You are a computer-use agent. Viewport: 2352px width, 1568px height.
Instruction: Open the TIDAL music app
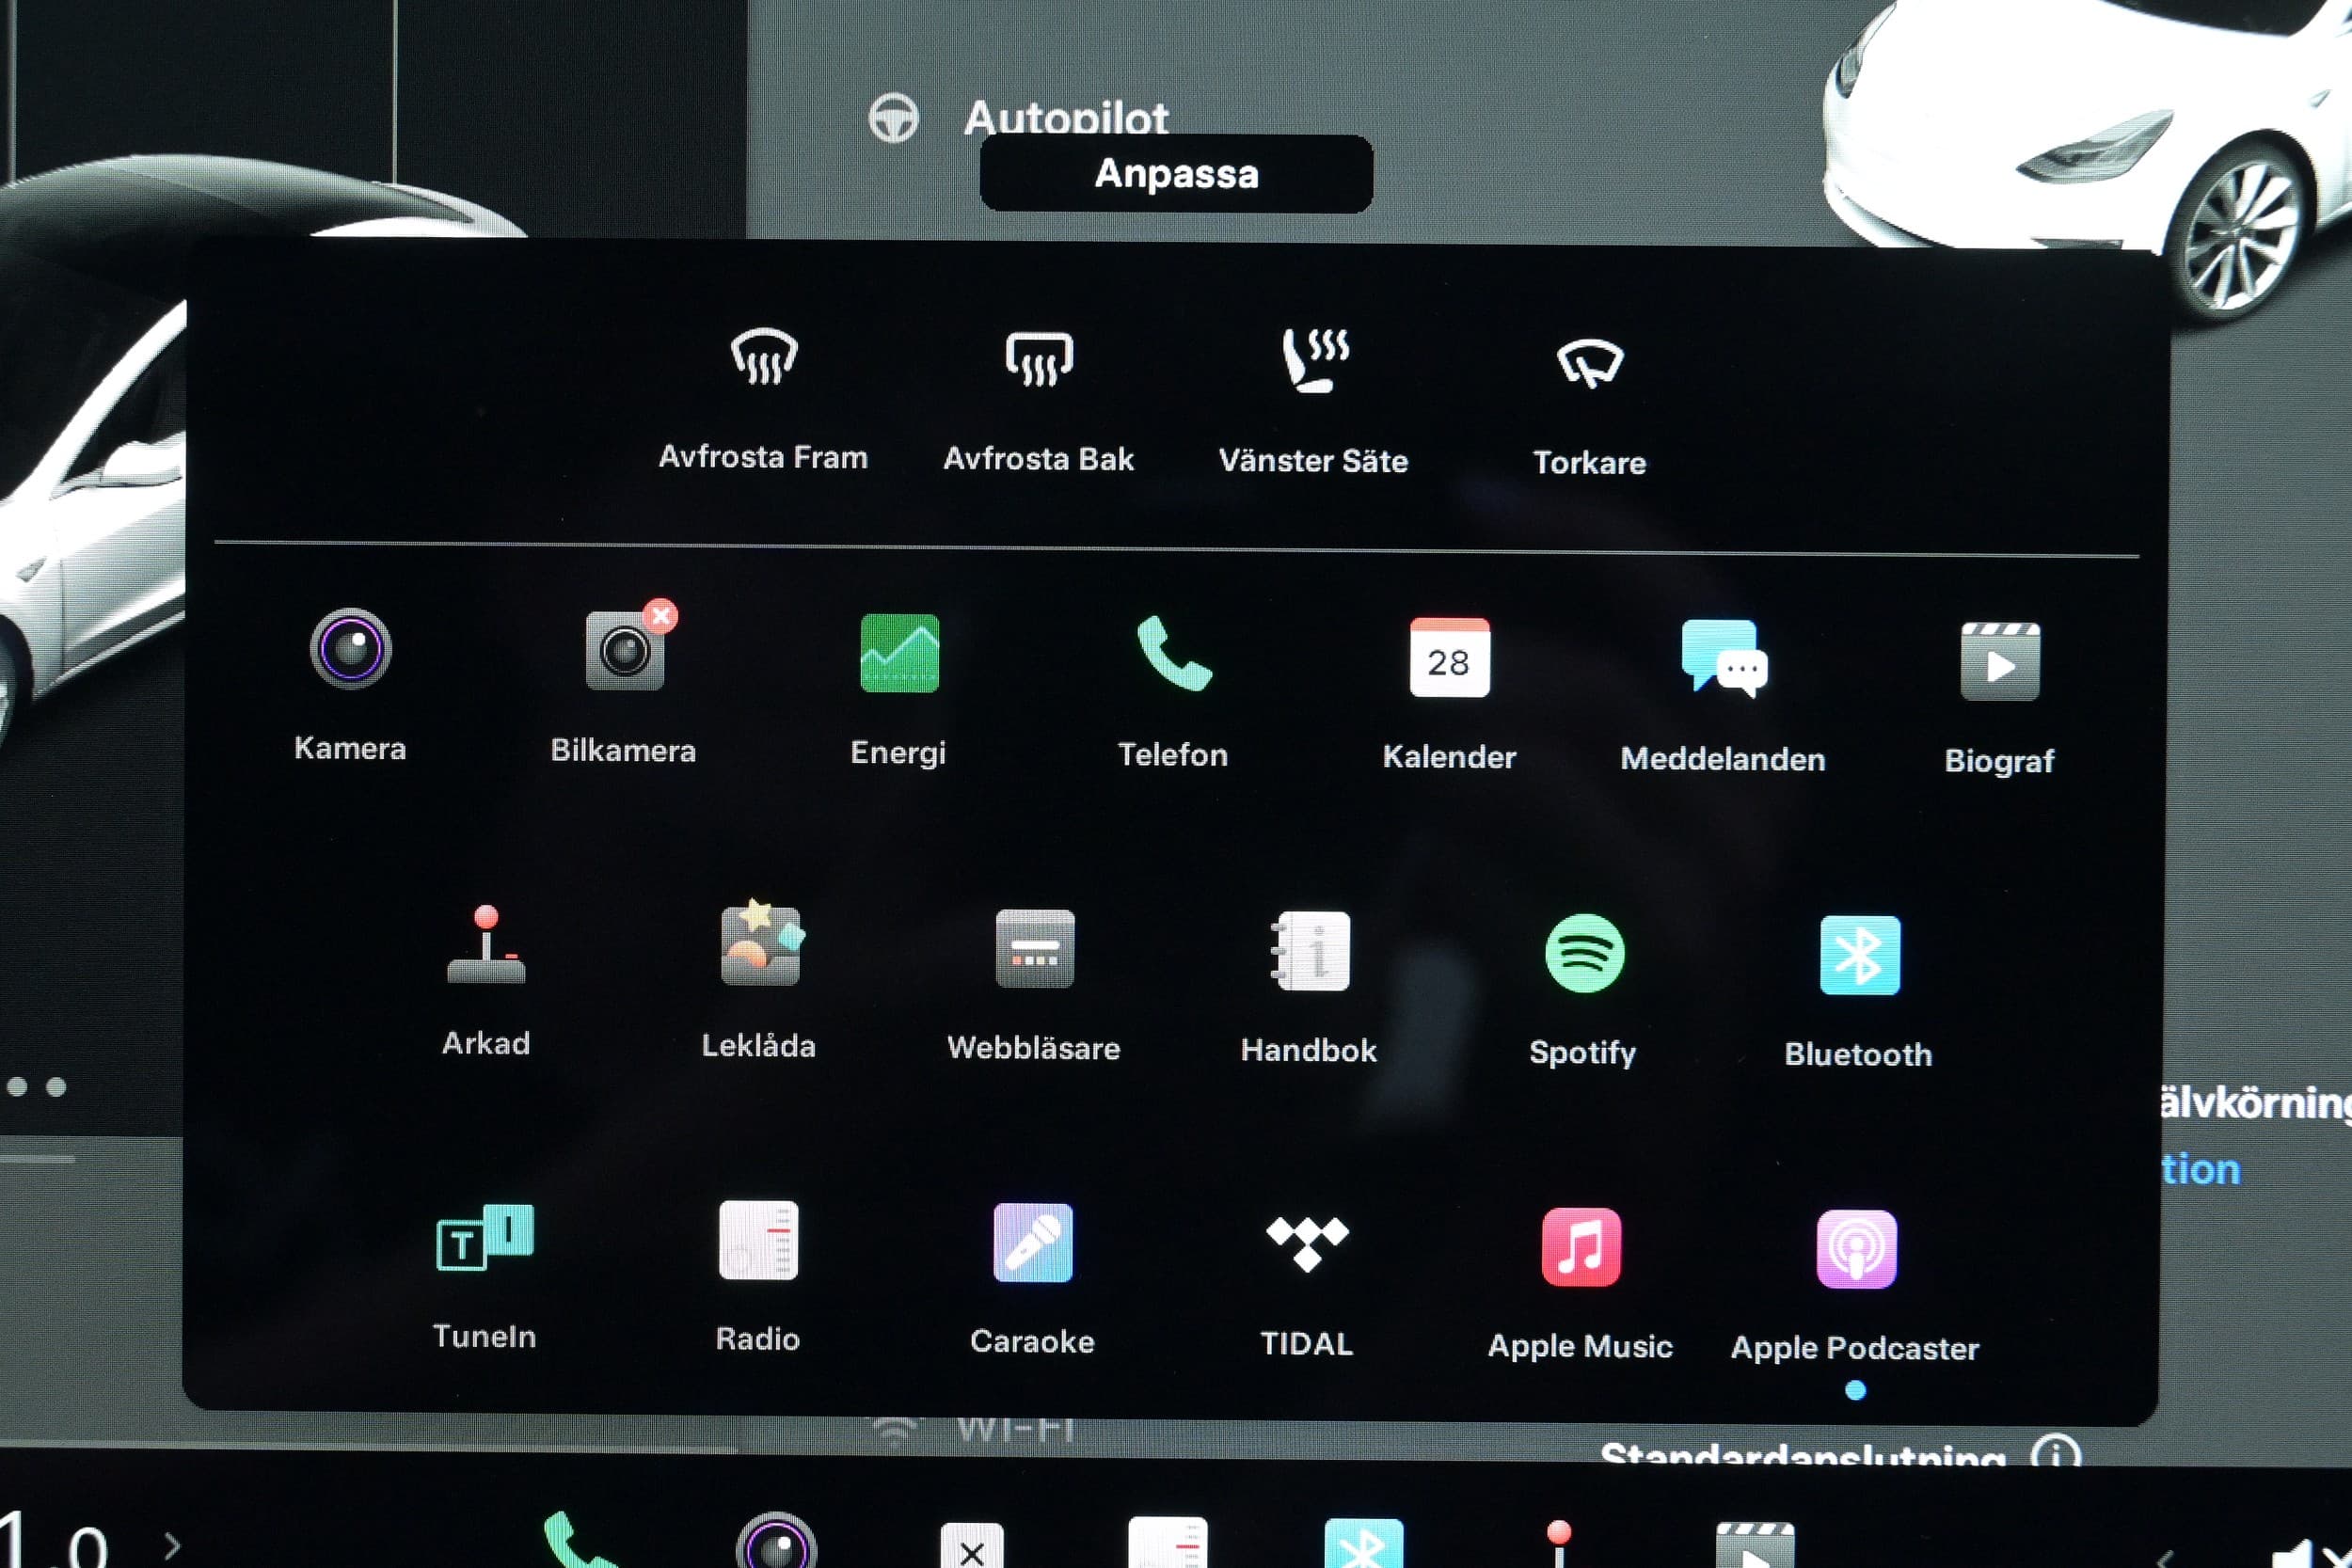coord(1307,1244)
